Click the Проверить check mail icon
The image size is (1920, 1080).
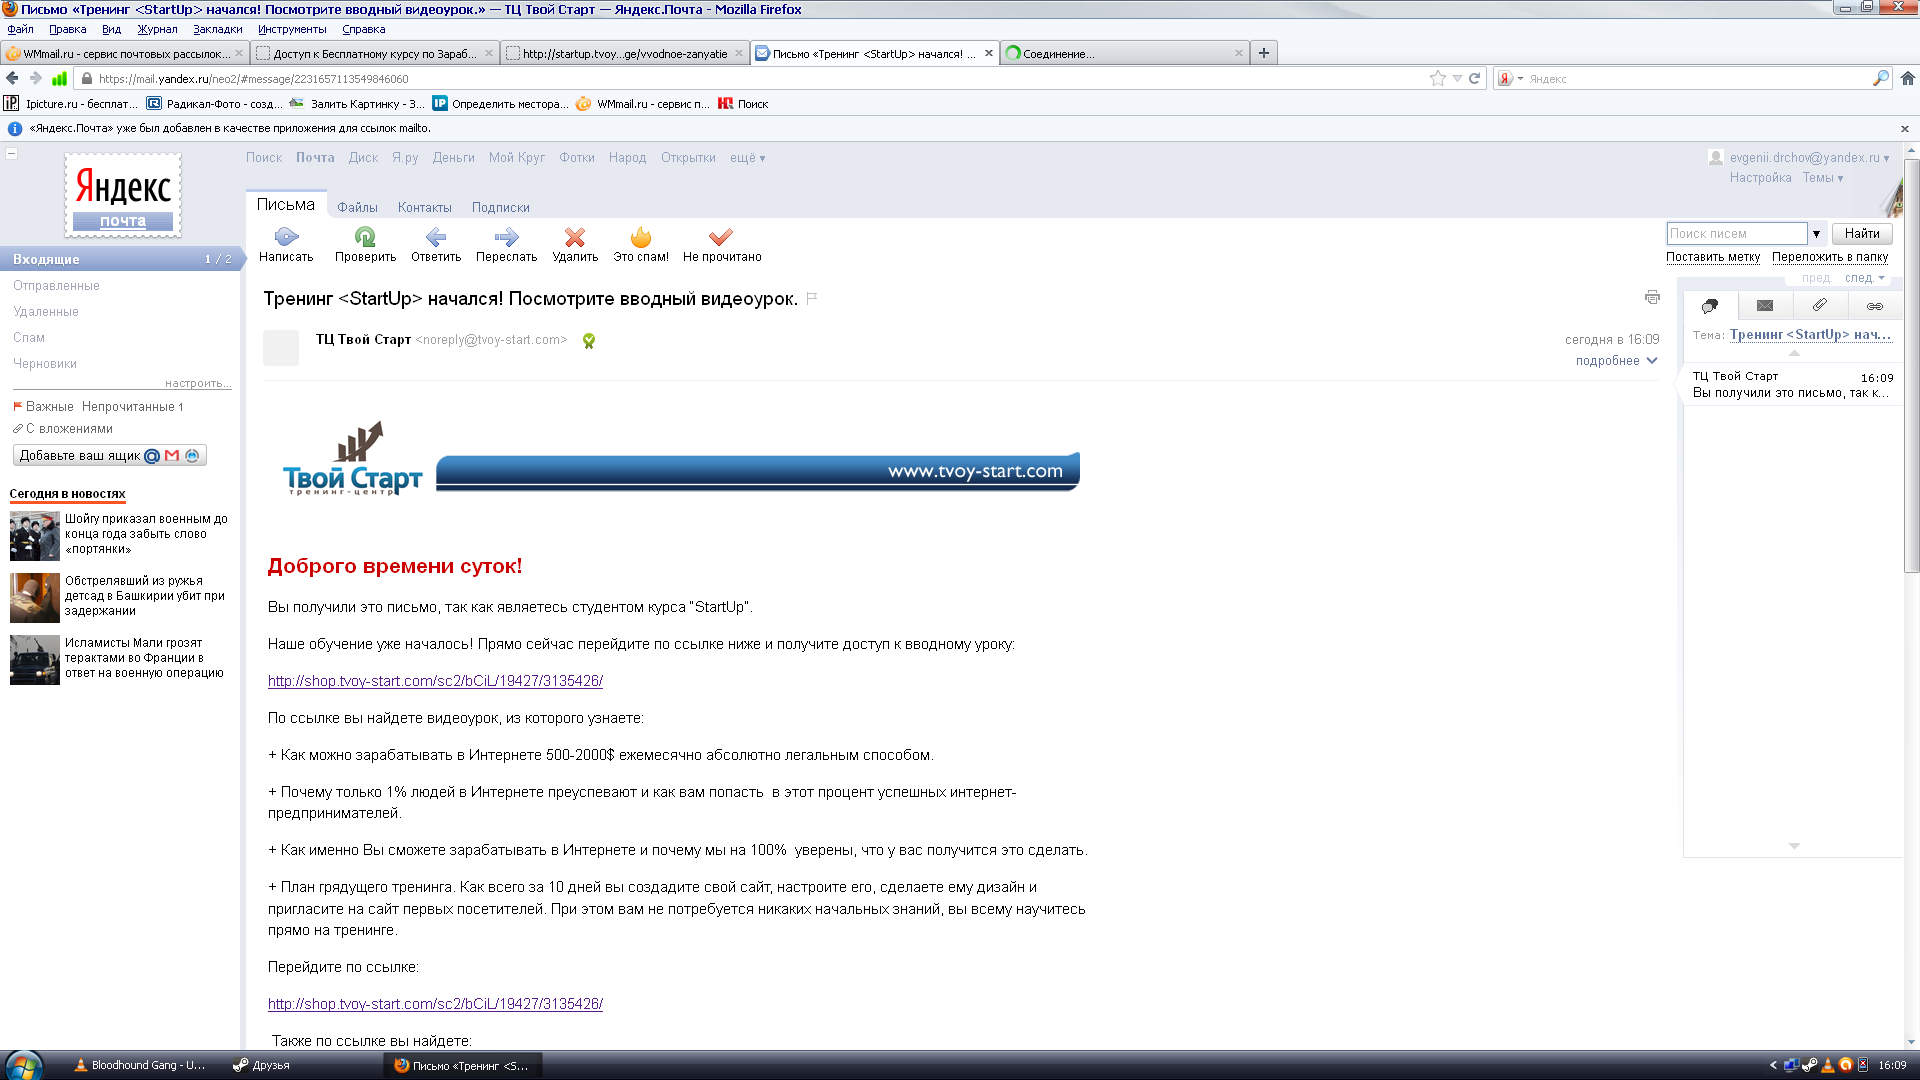[x=365, y=237]
